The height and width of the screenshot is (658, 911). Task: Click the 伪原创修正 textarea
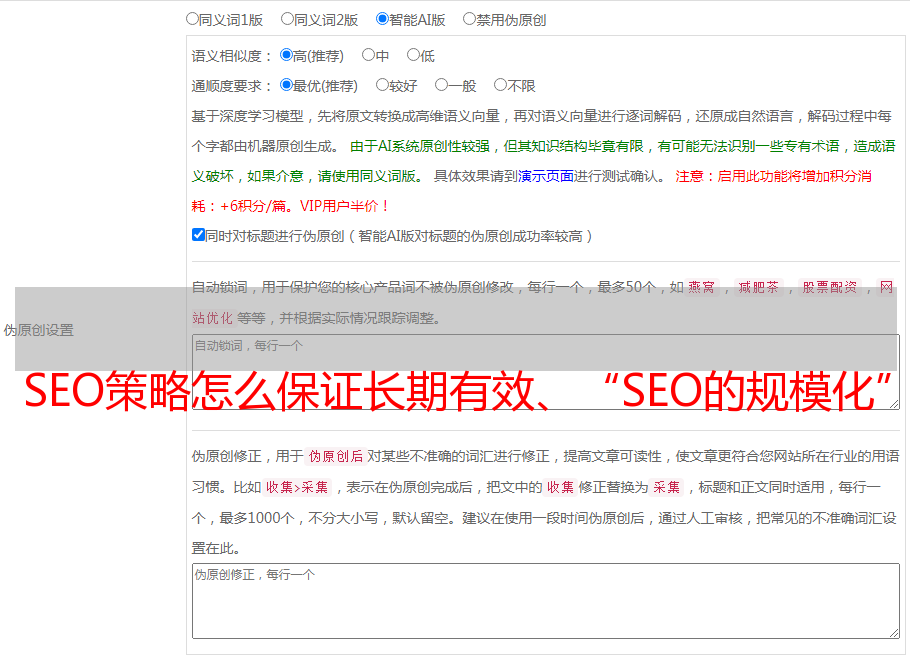546,601
